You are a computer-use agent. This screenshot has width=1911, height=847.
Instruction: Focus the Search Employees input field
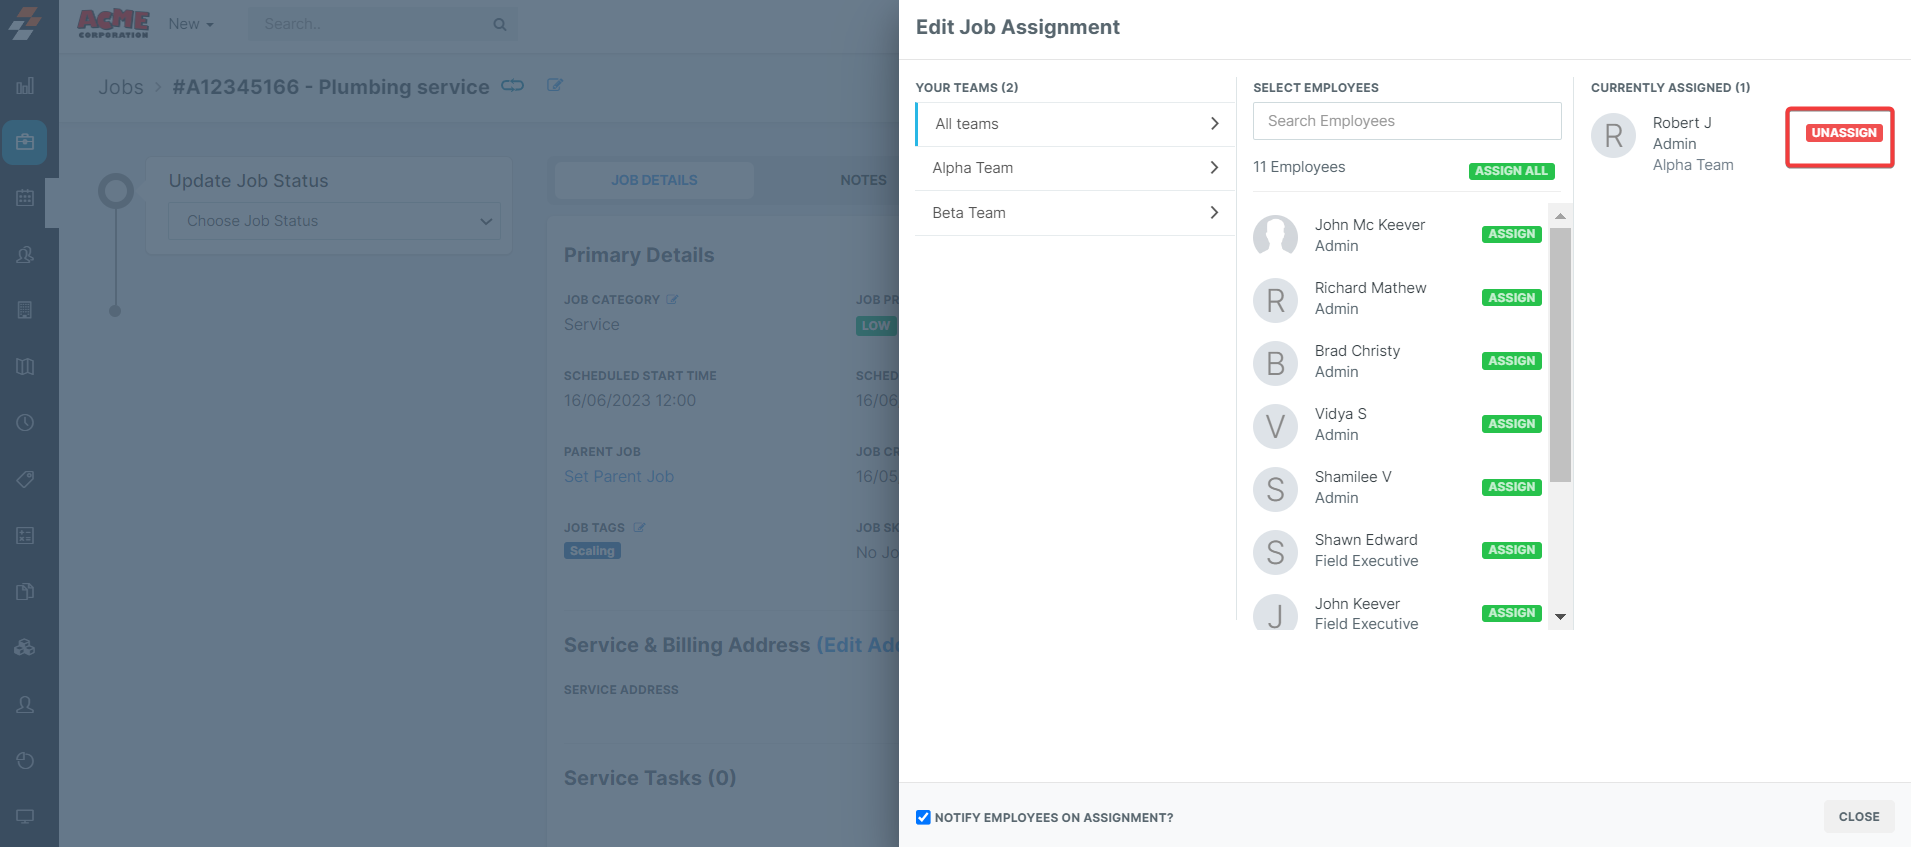pyautogui.click(x=1406, y=121)
